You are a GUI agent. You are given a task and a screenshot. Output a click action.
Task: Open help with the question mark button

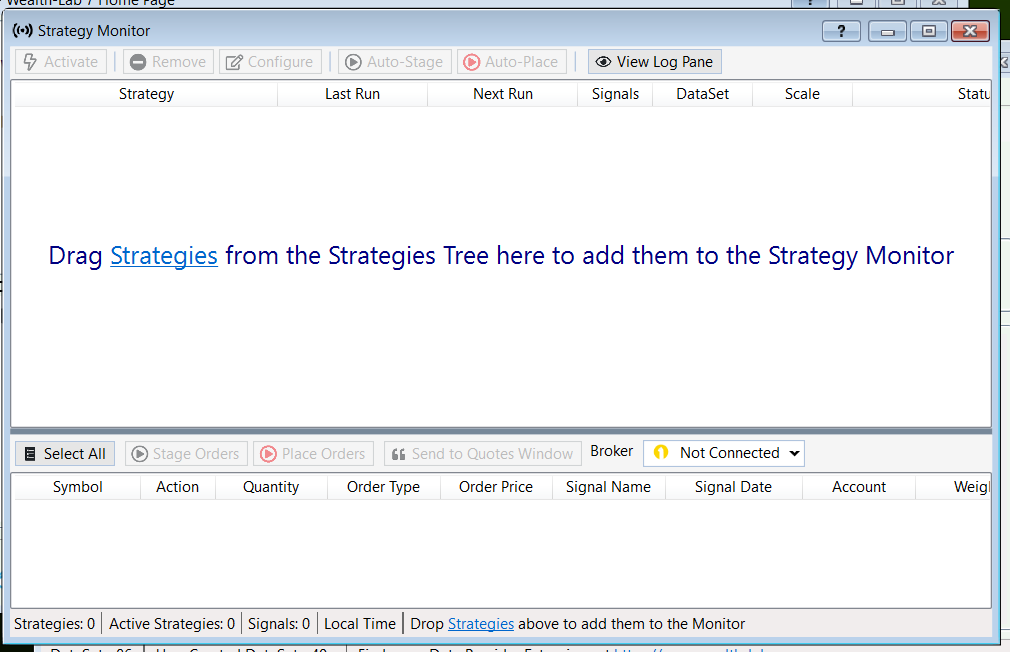[x=841, y=31]
